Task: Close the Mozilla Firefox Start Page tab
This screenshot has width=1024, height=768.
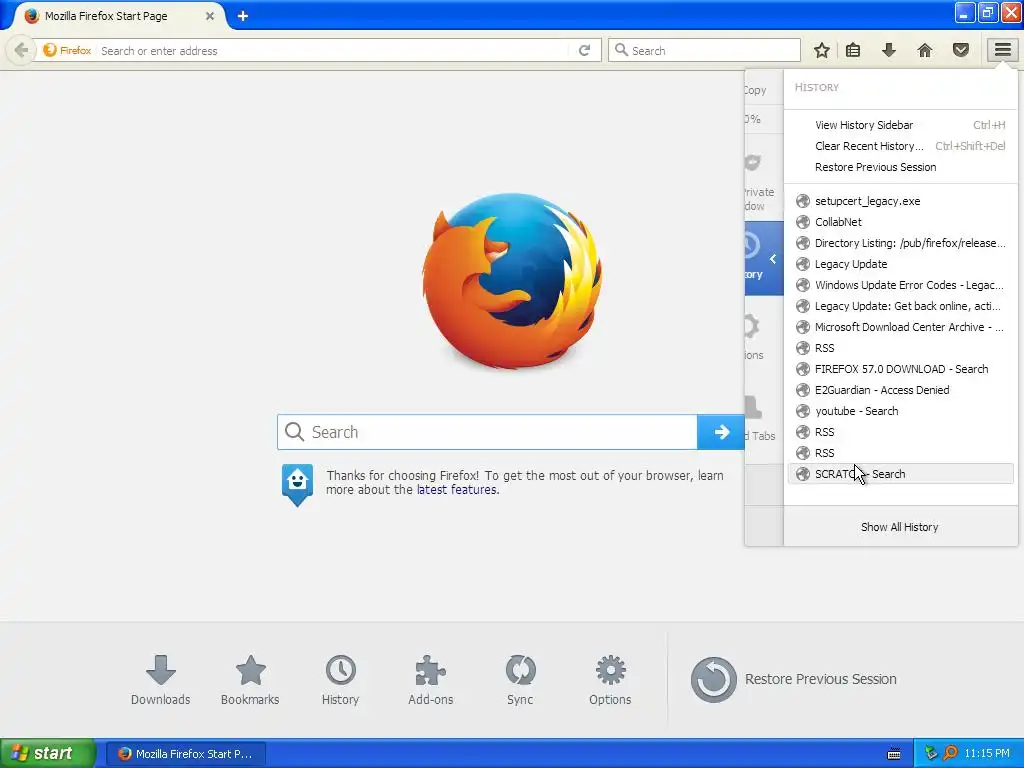Action: point(210,16)
